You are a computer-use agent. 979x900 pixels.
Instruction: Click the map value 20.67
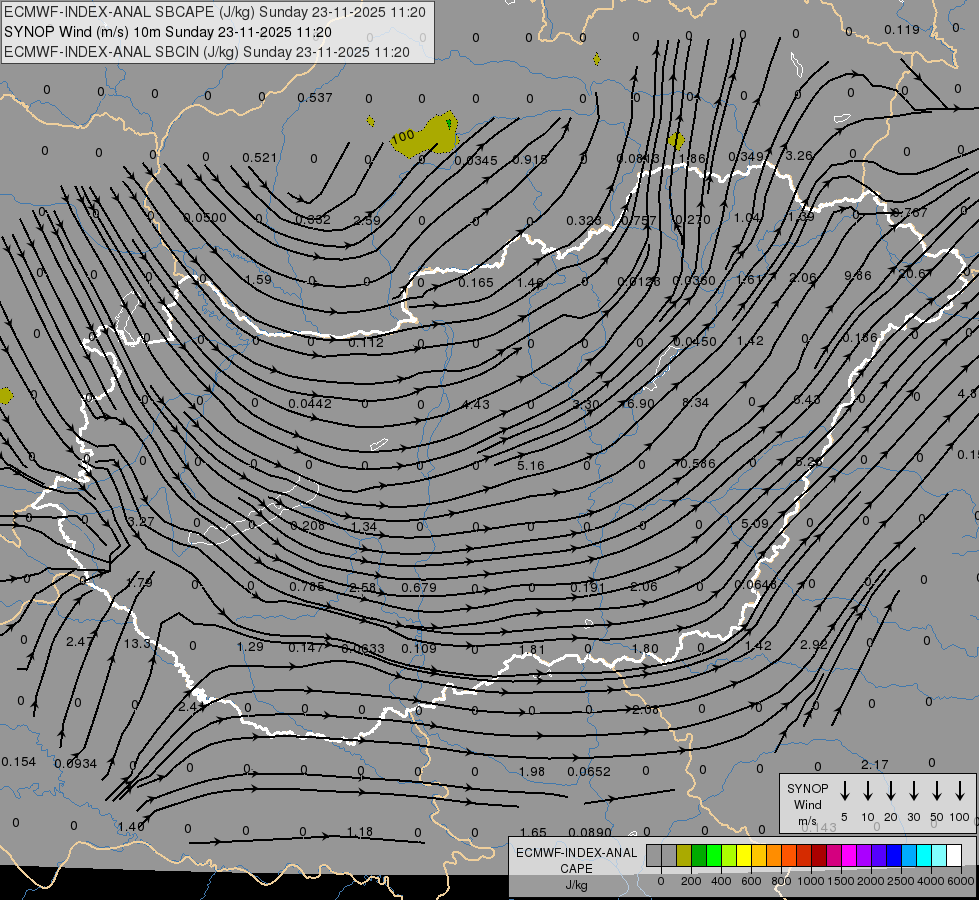[x=915, y=273]
